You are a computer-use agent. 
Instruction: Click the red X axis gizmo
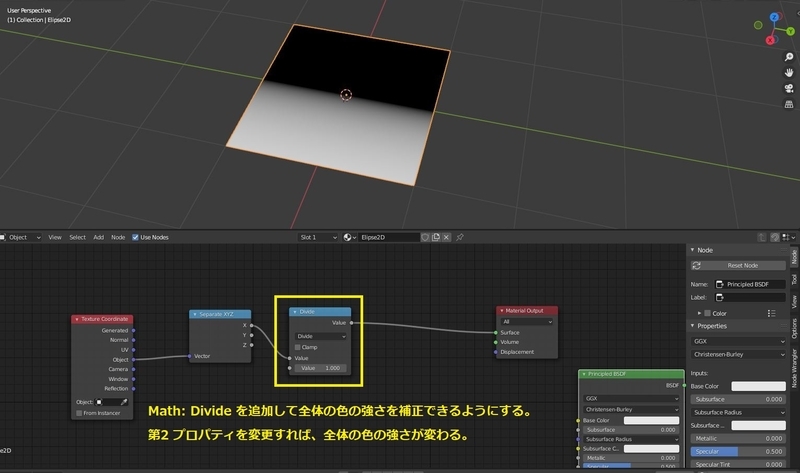point(770,40)
